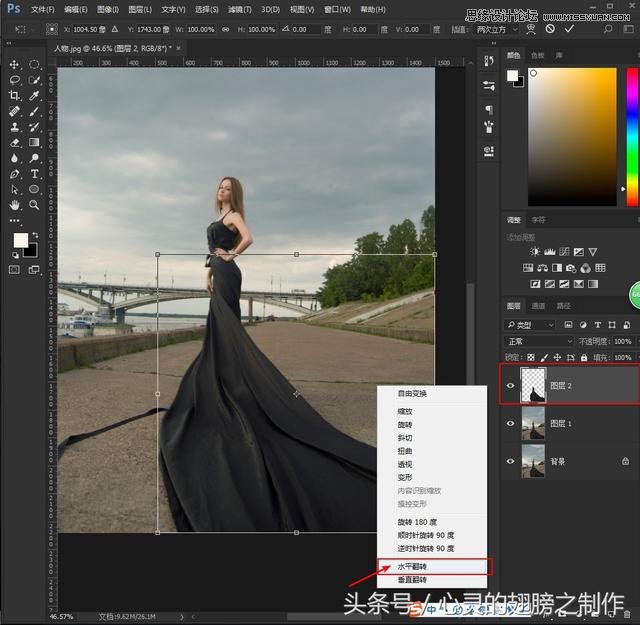Open the blend mode dropdown showing 正常
The width and height of the screenshot is (640, 625).
click(x=540, y=341)
